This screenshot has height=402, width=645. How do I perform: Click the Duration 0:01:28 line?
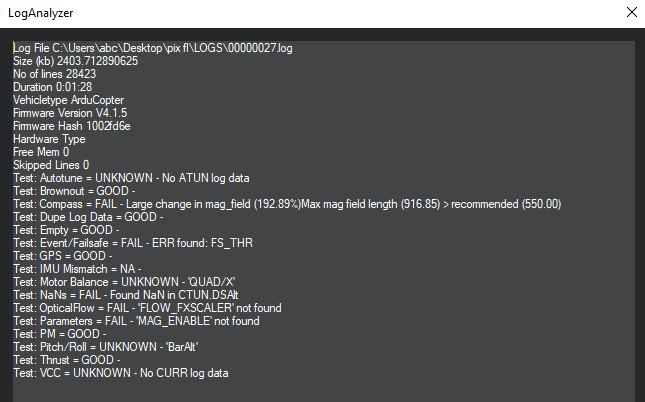[52, 87]
